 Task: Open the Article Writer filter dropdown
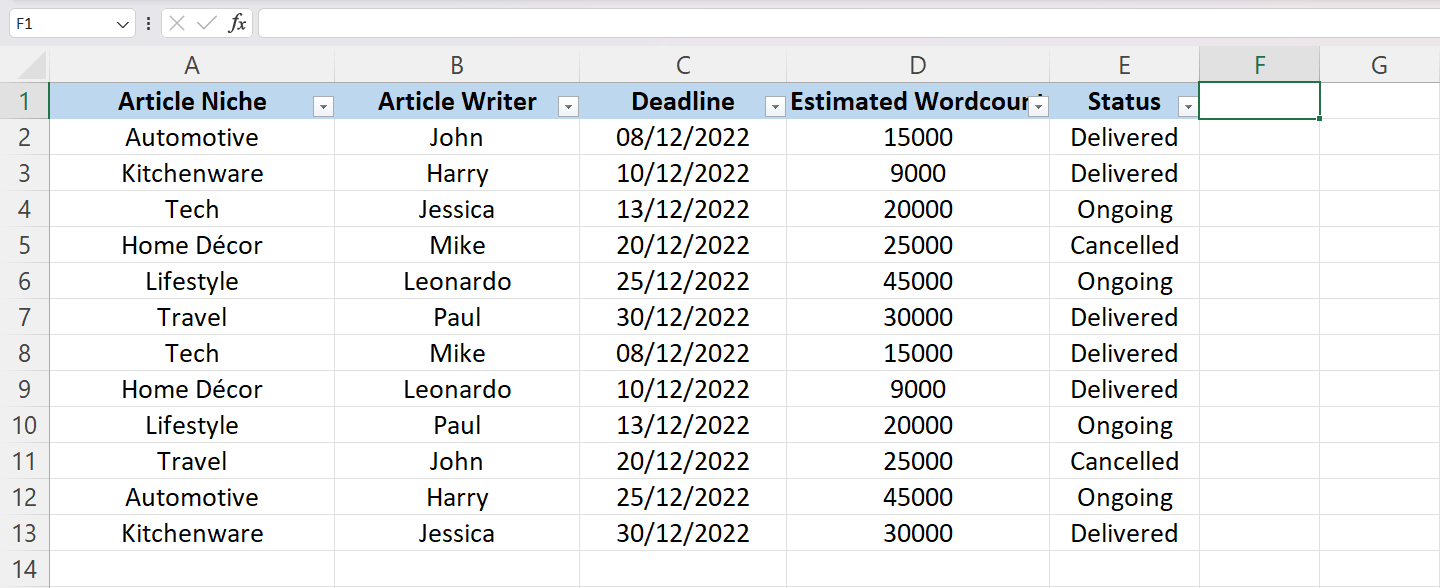pos(568,104)
